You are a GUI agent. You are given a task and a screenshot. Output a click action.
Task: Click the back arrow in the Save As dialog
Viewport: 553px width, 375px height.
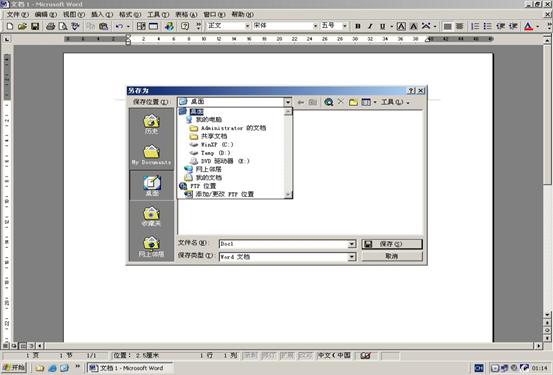[300, 102]
